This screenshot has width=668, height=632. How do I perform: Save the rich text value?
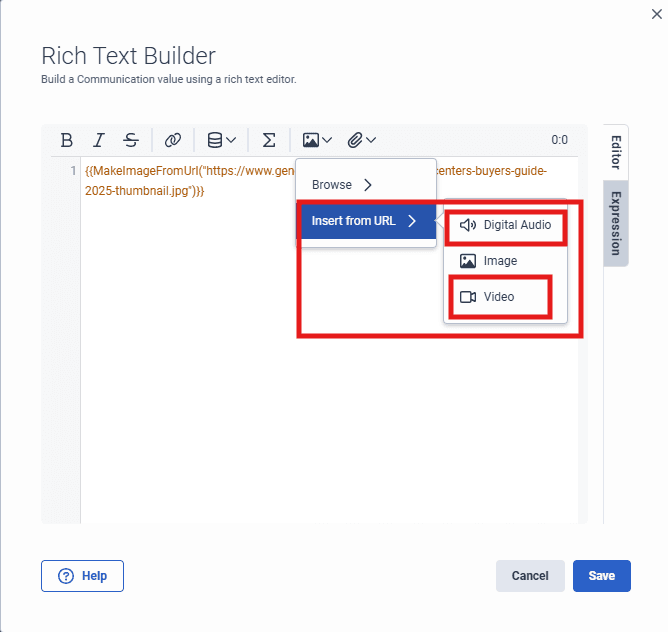point(602,576)
